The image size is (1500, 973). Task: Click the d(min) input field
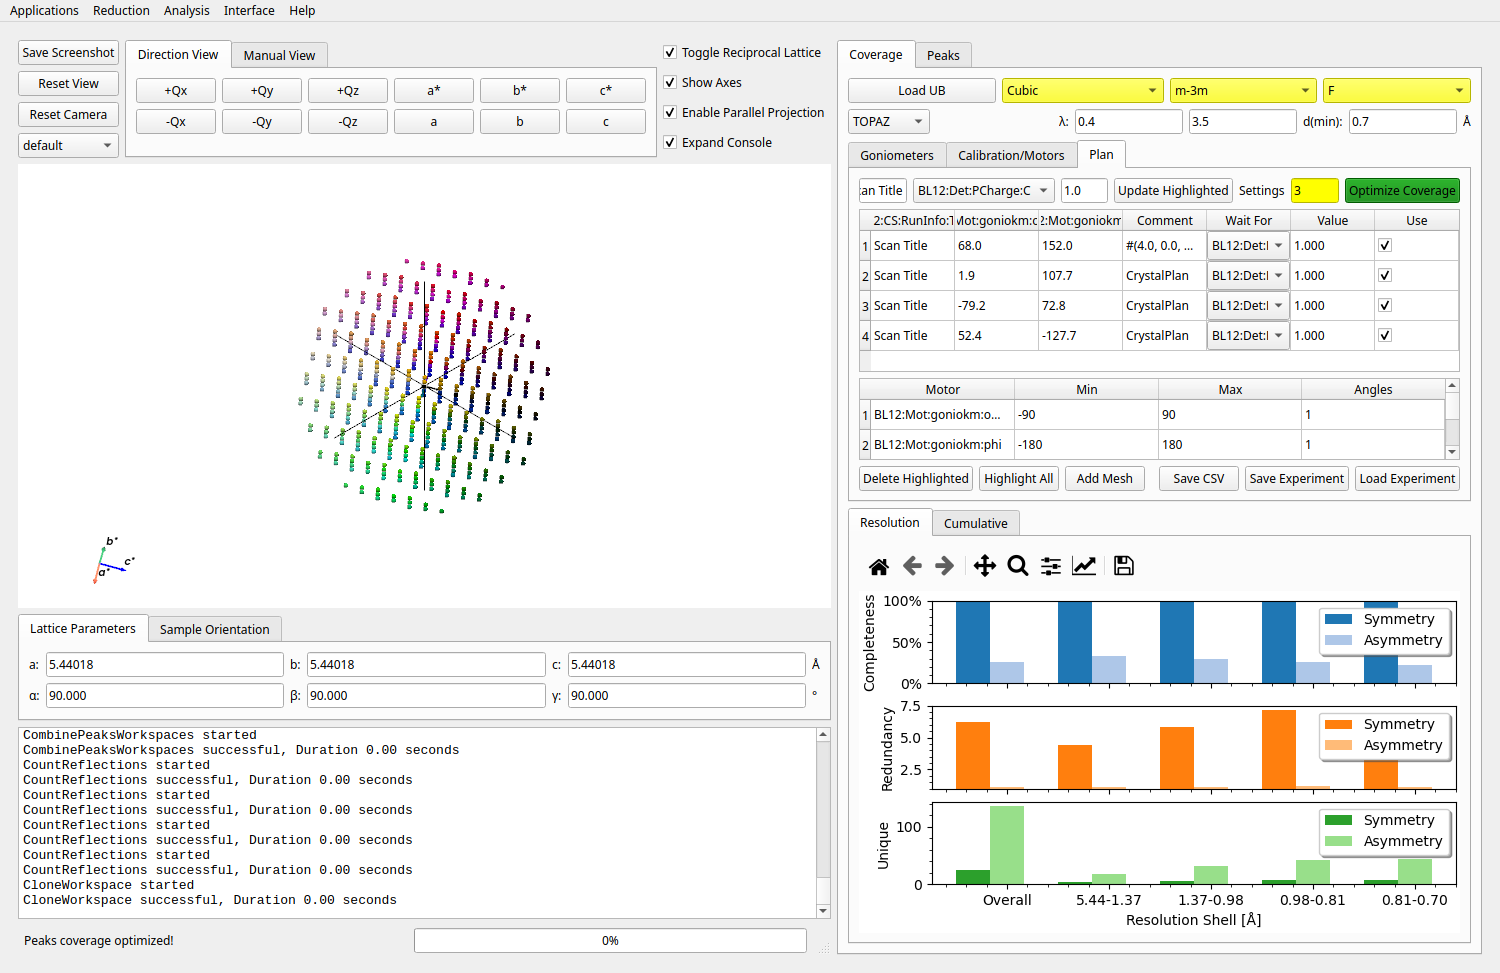tap(1403, 121)
